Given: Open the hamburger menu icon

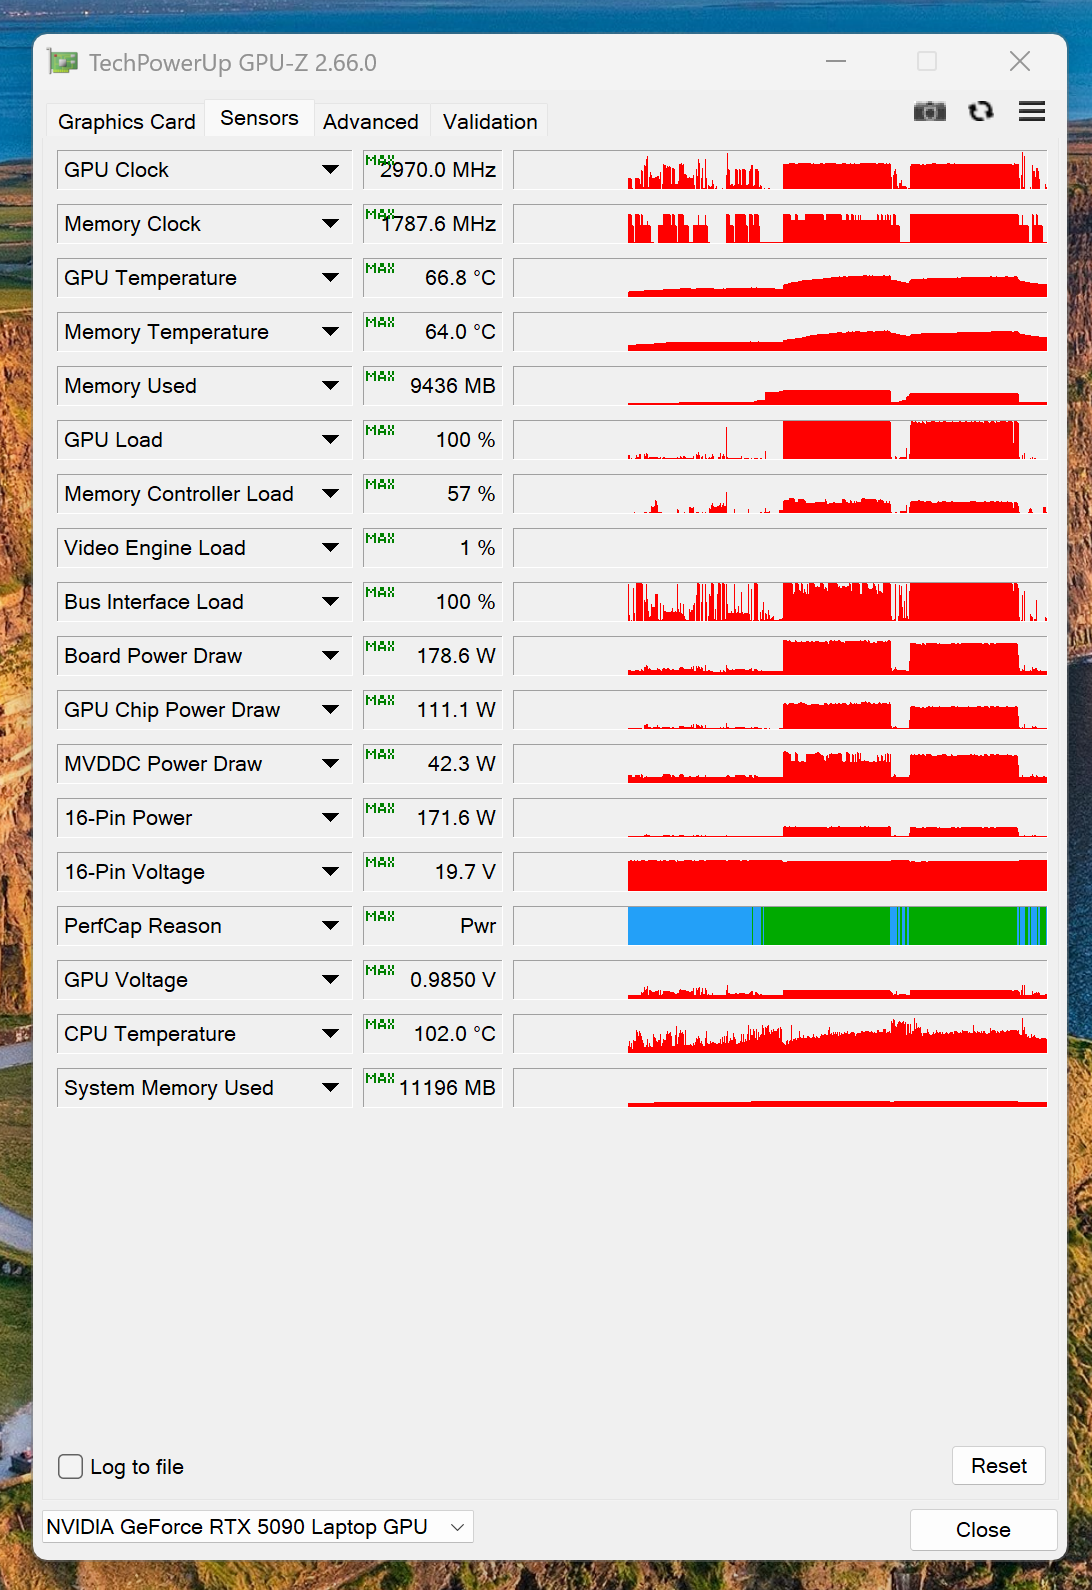Looking at the screenshot, I should coord(1032,111).
